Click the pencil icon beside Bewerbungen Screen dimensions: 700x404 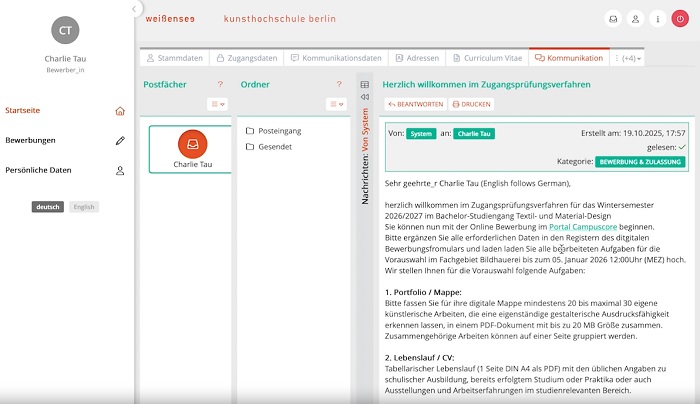[120, 141]
